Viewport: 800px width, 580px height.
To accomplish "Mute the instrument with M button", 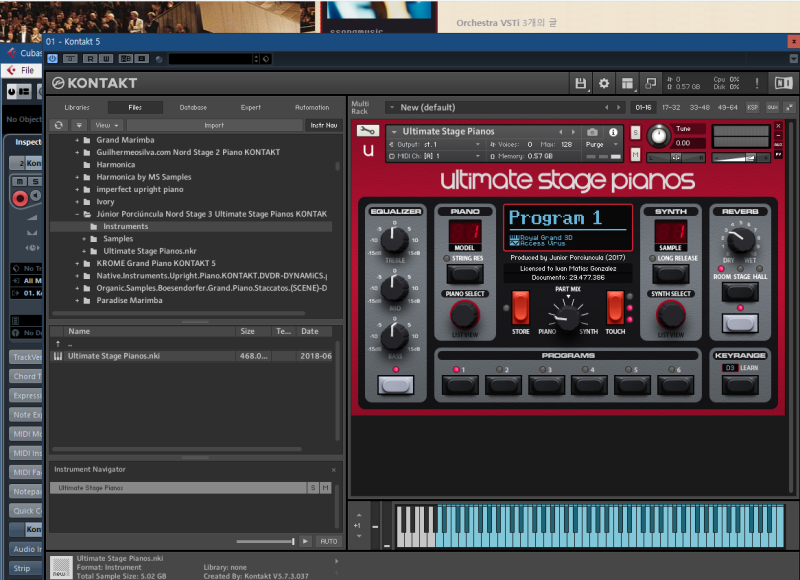I will pyautogui.click(x=636, y=155).
